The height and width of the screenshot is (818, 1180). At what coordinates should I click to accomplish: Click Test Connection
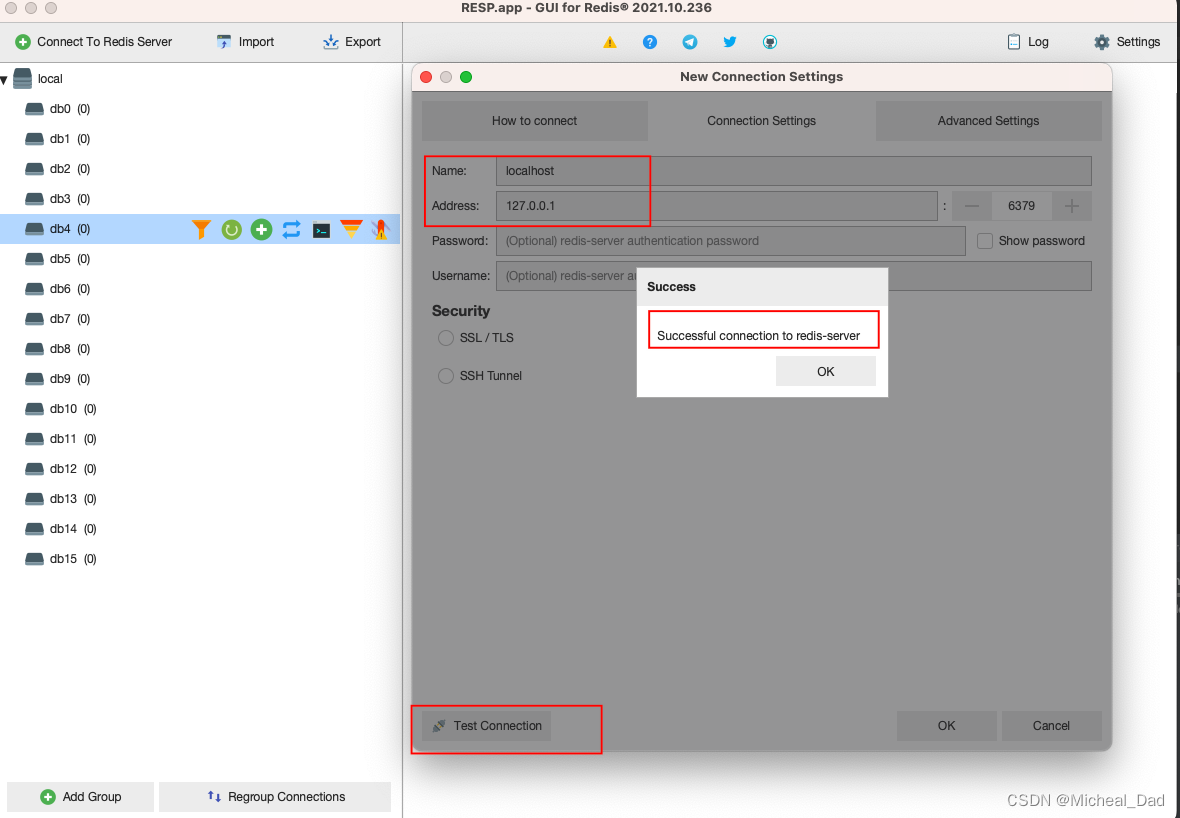click(487, 726)
